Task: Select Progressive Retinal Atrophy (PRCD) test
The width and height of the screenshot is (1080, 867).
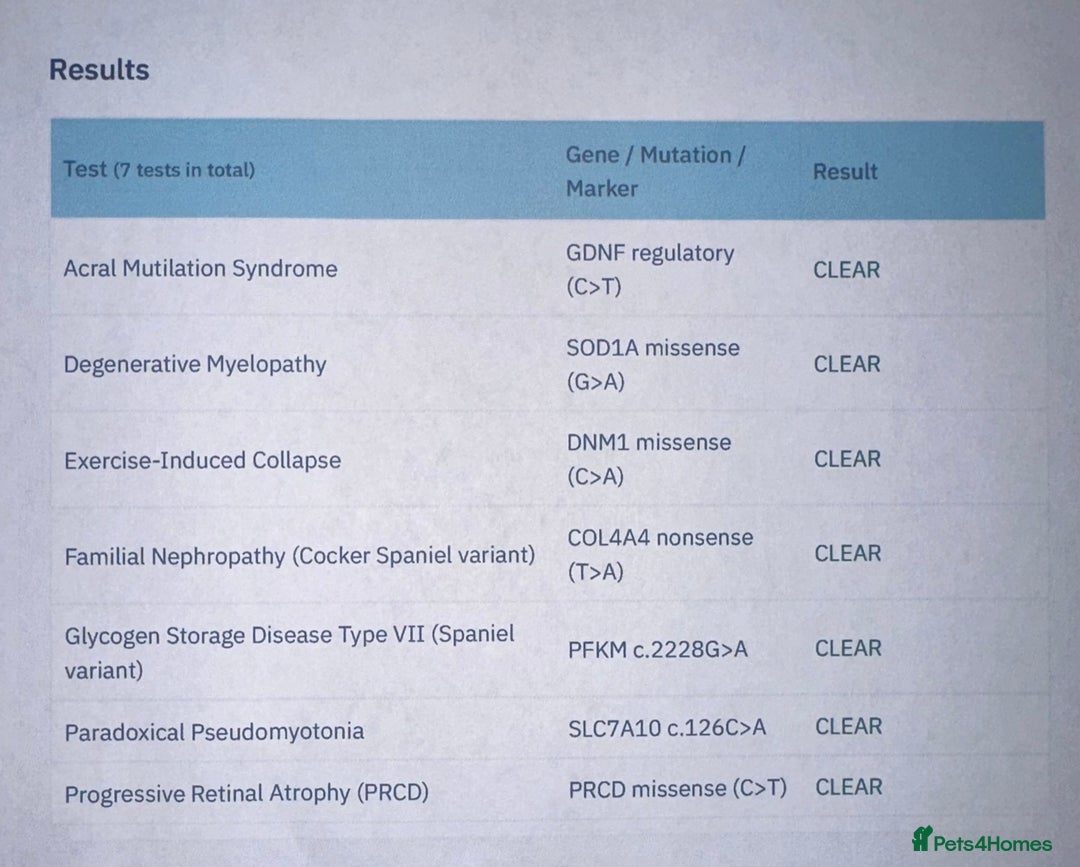Action: [247, 793]
